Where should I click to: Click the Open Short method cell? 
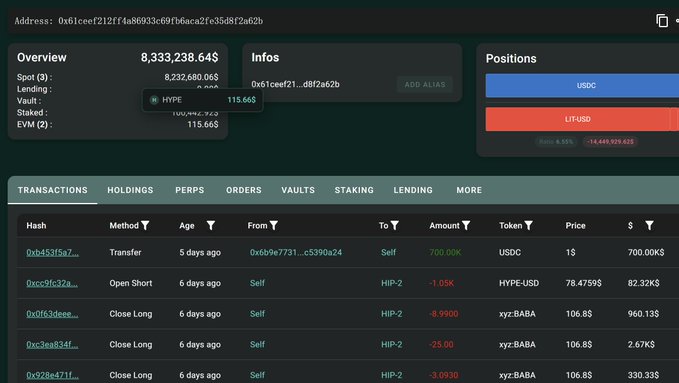(131, 283)
